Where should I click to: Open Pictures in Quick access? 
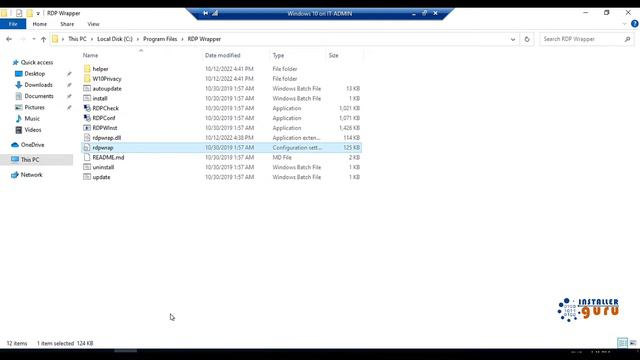(34, 107)
